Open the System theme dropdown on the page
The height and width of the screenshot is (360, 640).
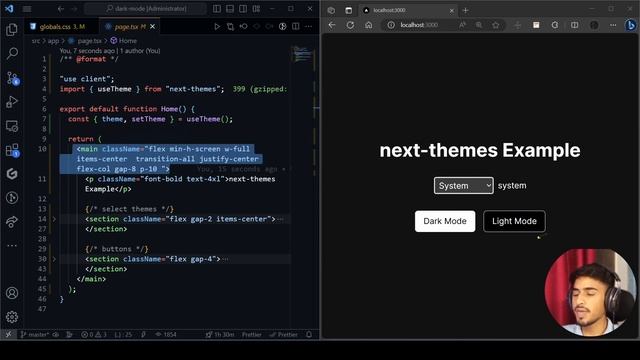click(464, 186)
